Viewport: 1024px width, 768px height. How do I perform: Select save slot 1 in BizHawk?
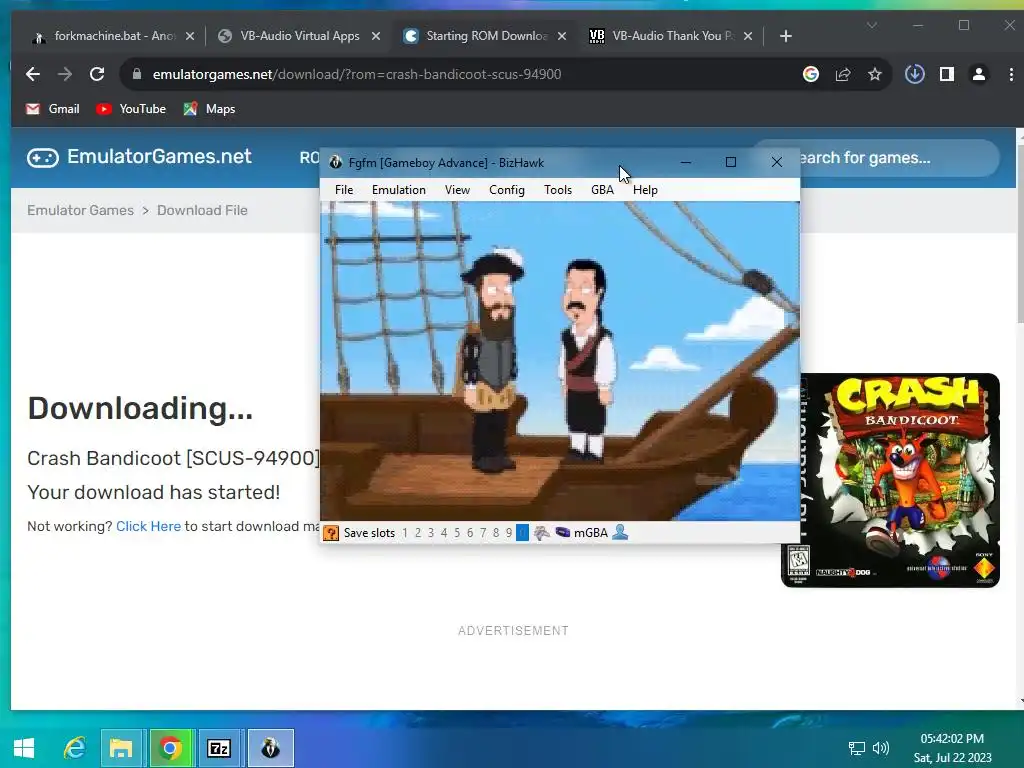click(405, 533)
